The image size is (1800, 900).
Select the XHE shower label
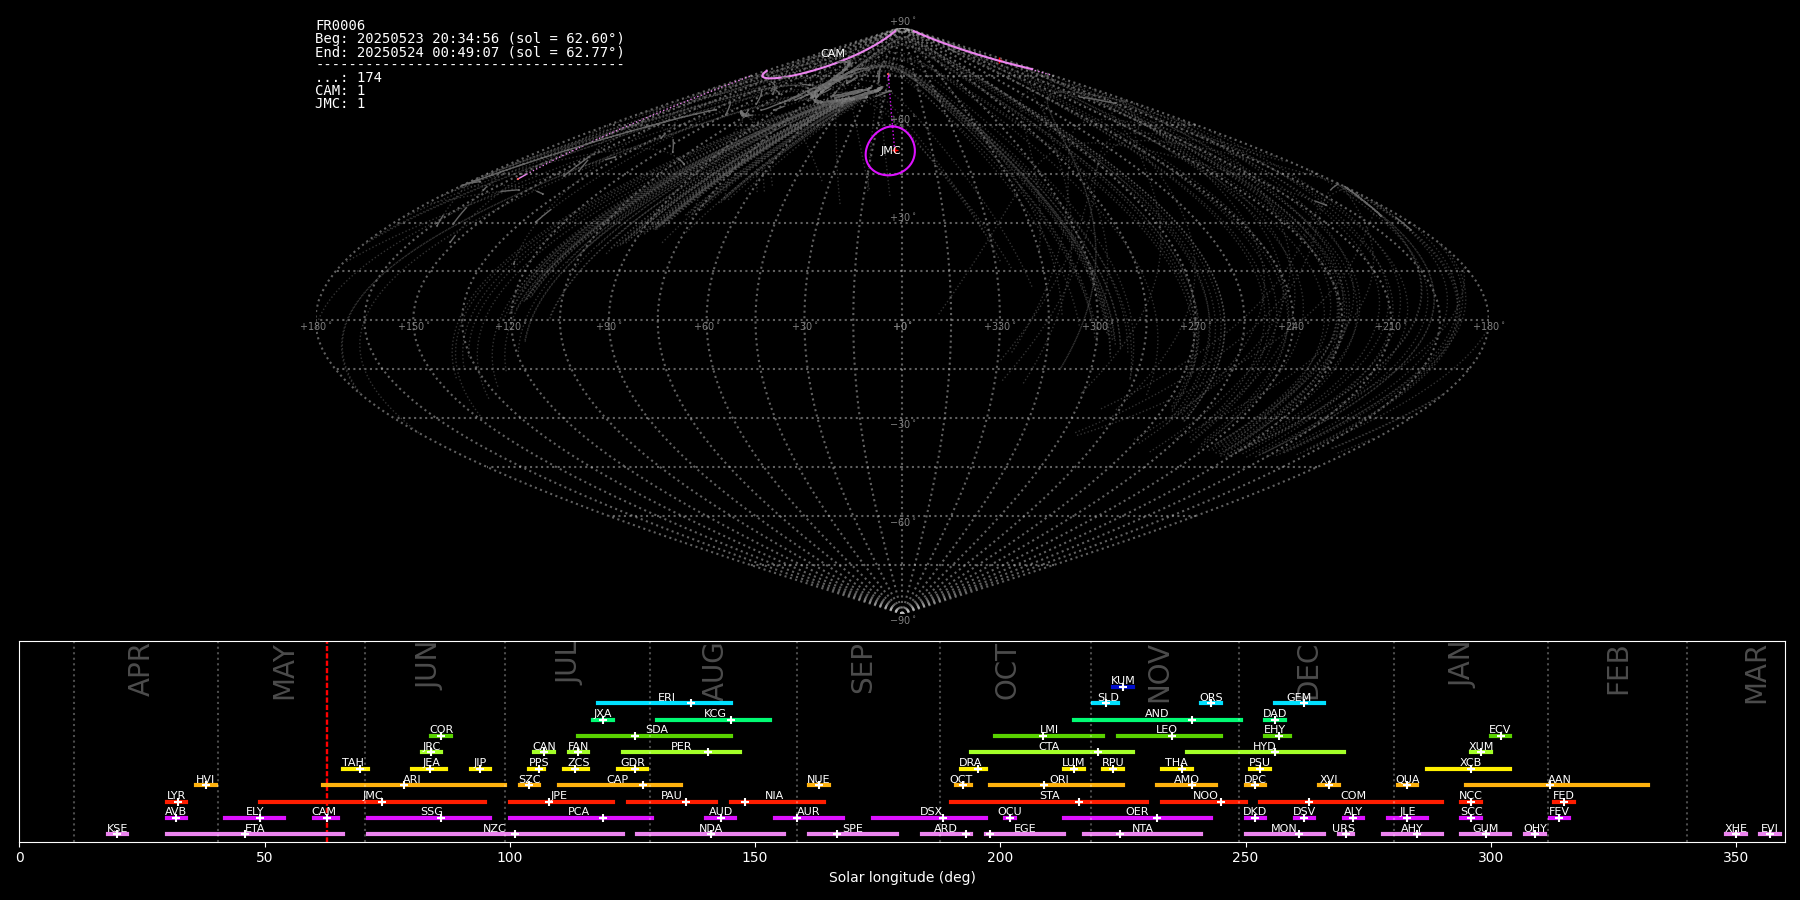[1736, 829]
